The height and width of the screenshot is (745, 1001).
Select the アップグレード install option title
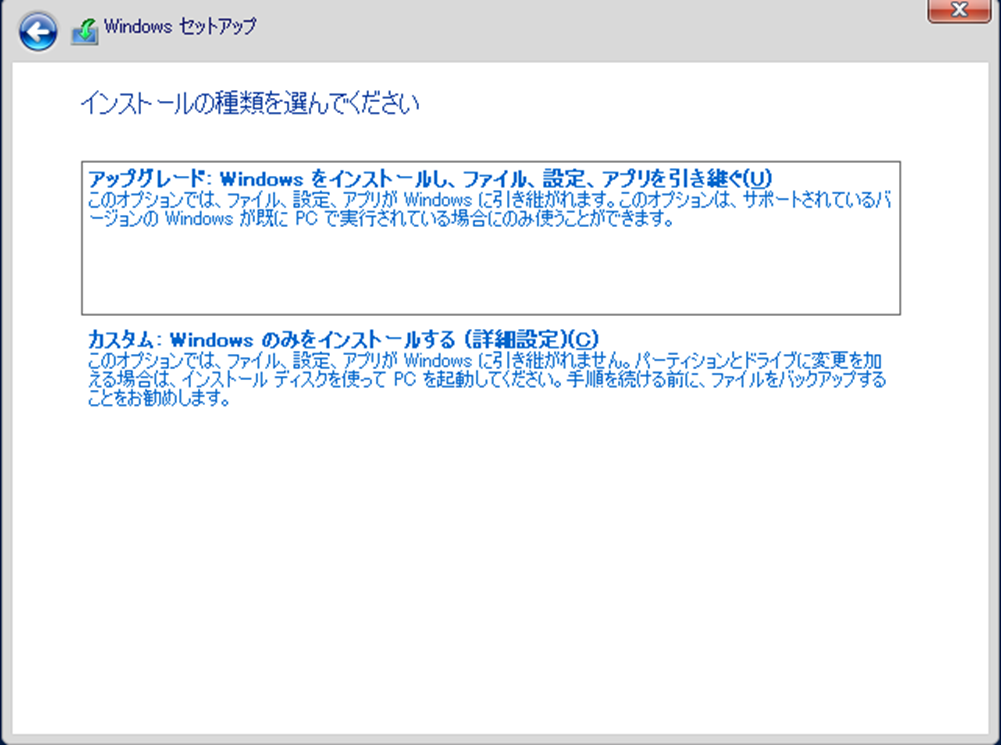pyautogui.click(x=430, y=178)
